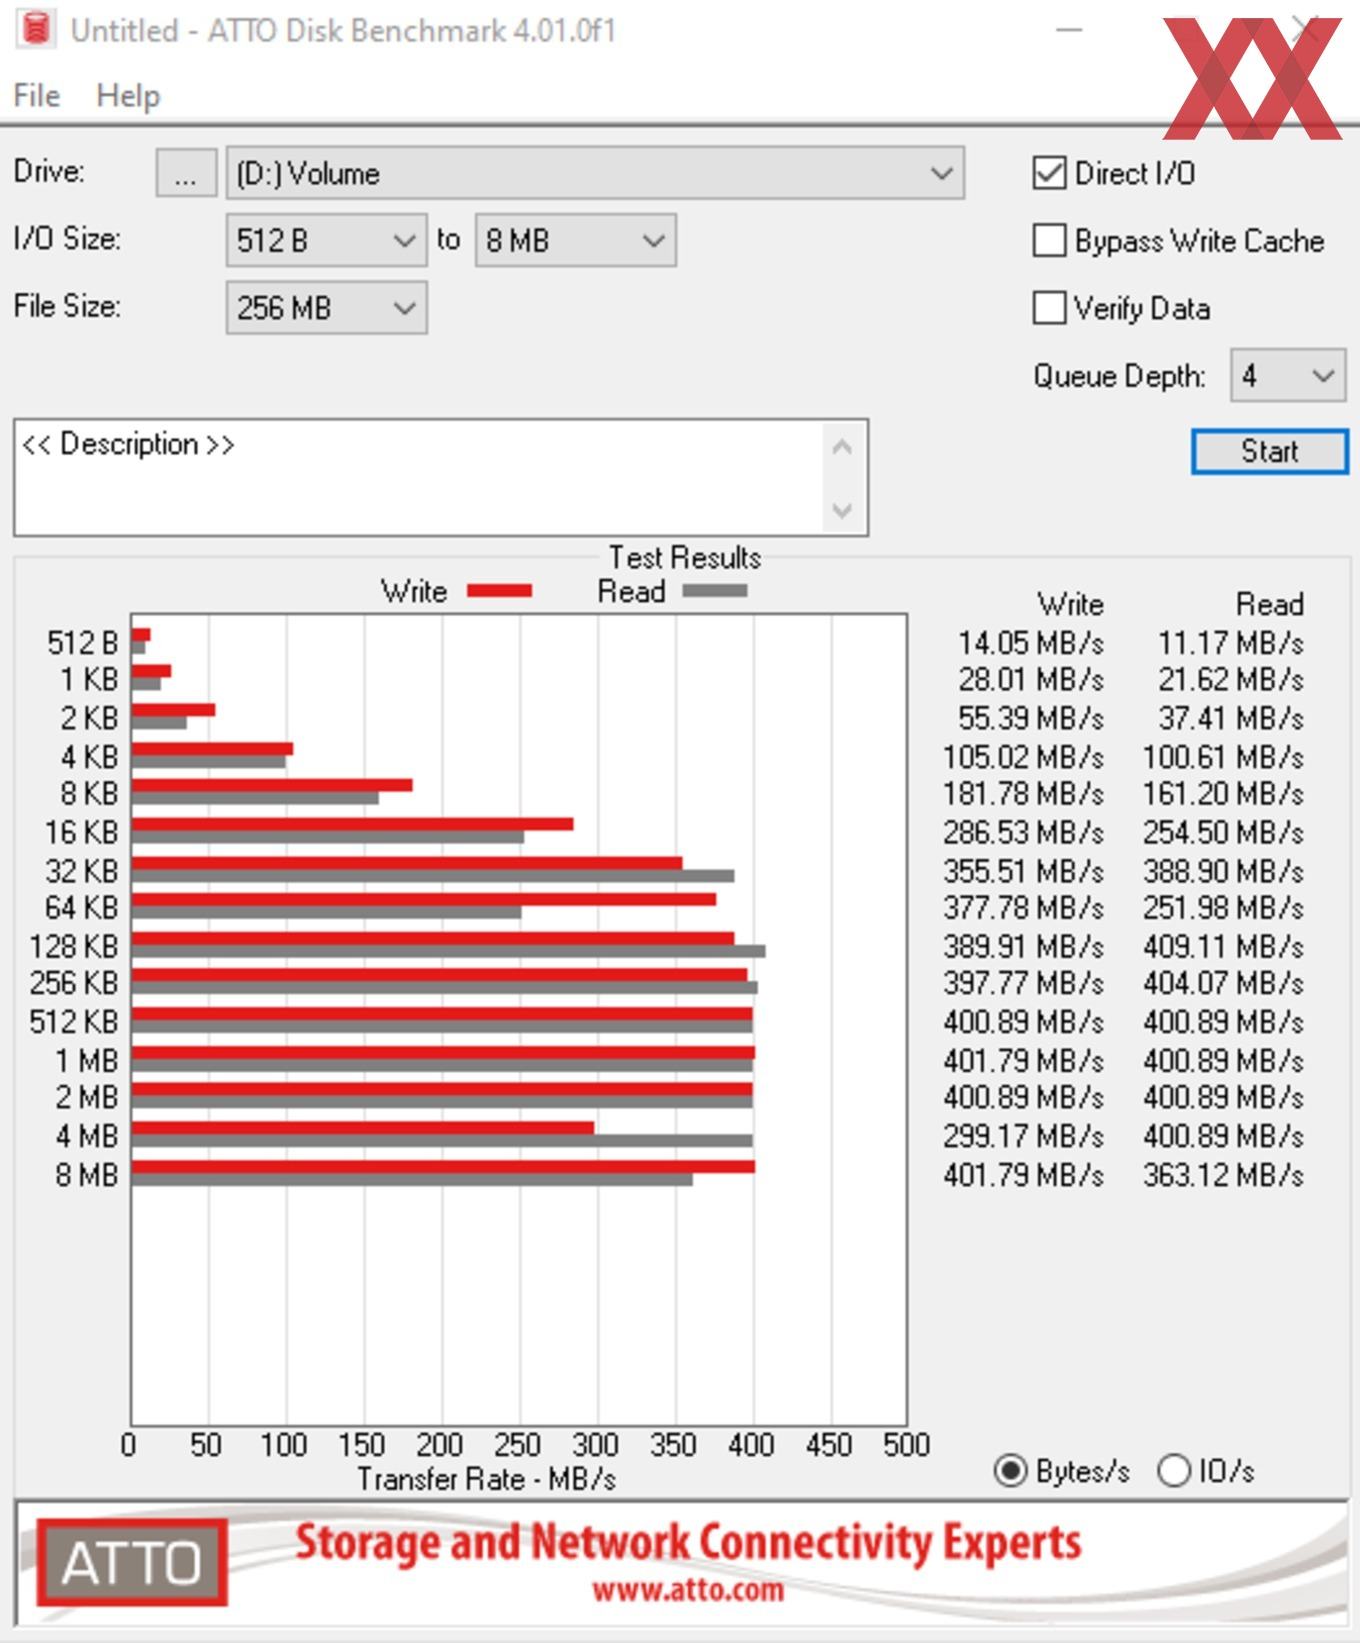This screenshot has width=1360, height=1643.
Task: Select the Bytes/s radio button
Action: coord(1010,1471)
